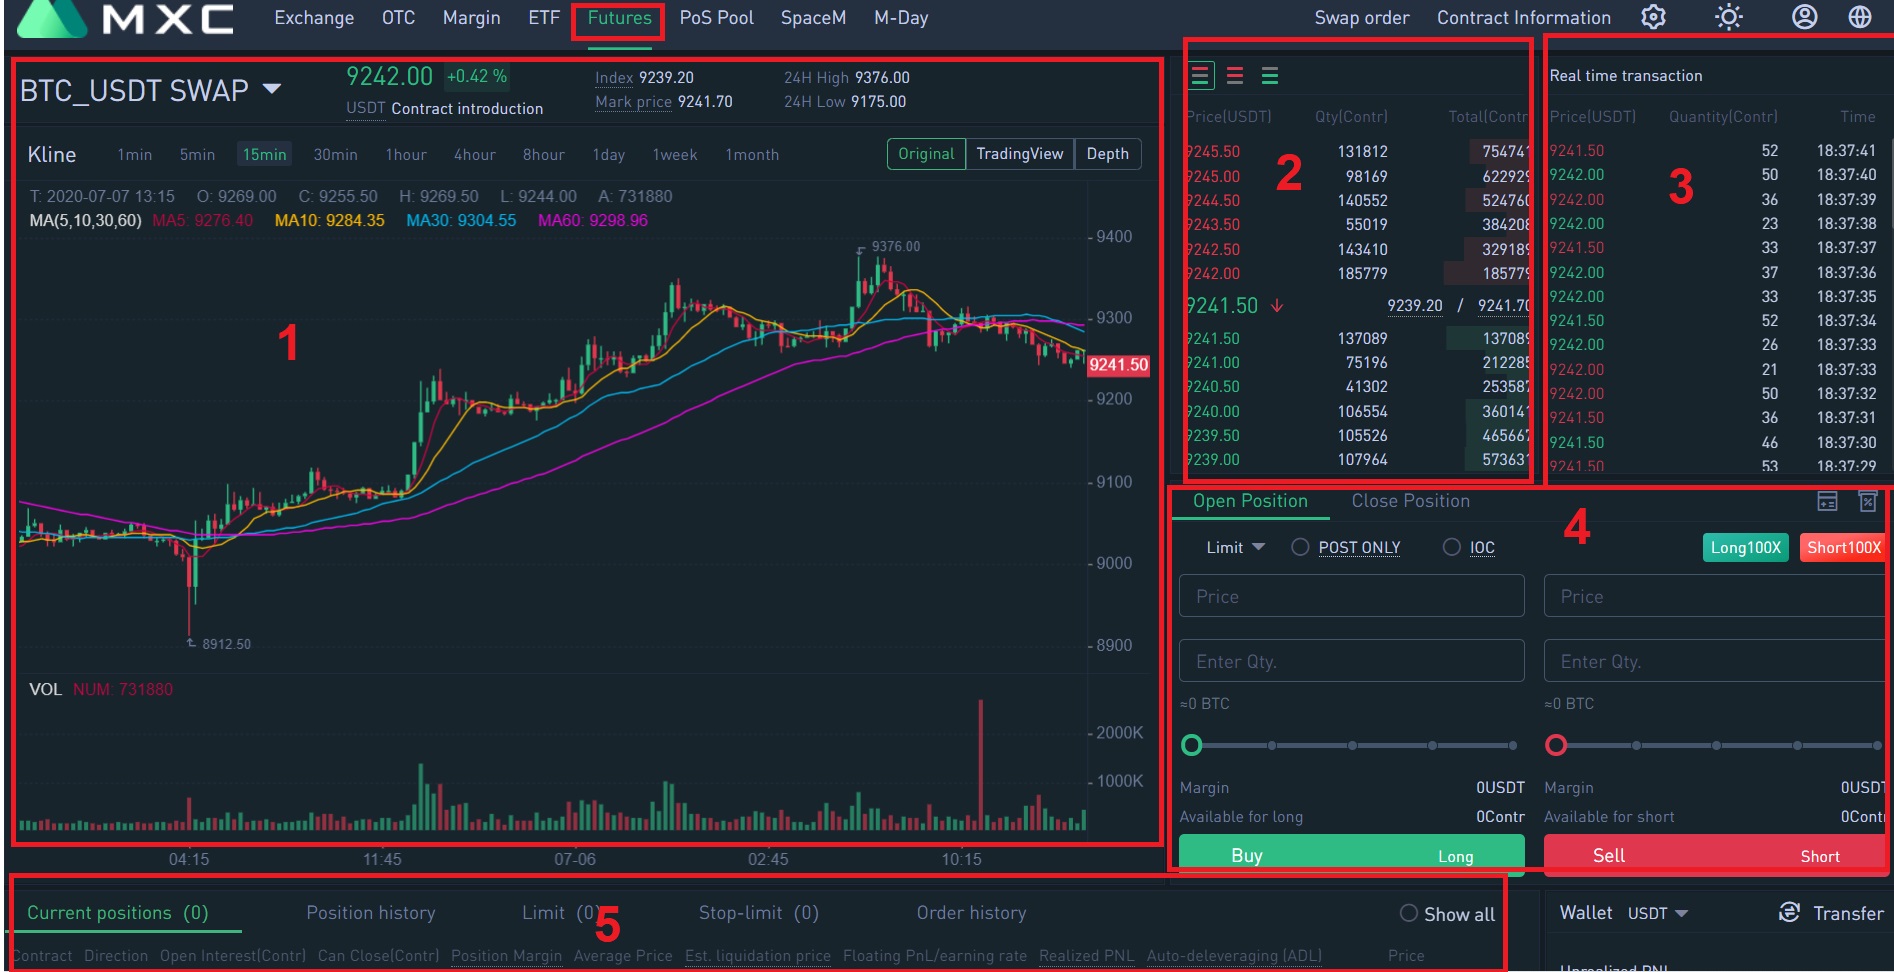Open the Limit order type dropdown
The image size is (1894, 972).
pos(1235,547)
